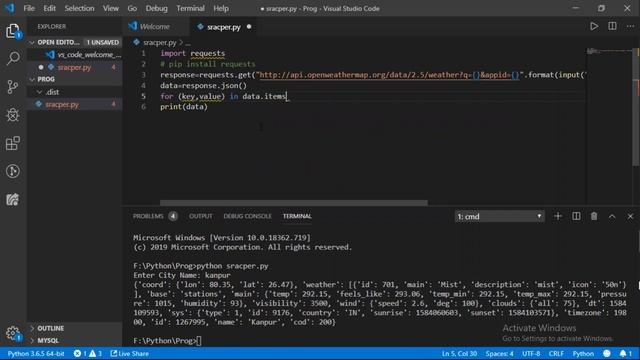Maximize the panel with up chevron
This screenshot has width=640, height=360.
coord(612,216)
